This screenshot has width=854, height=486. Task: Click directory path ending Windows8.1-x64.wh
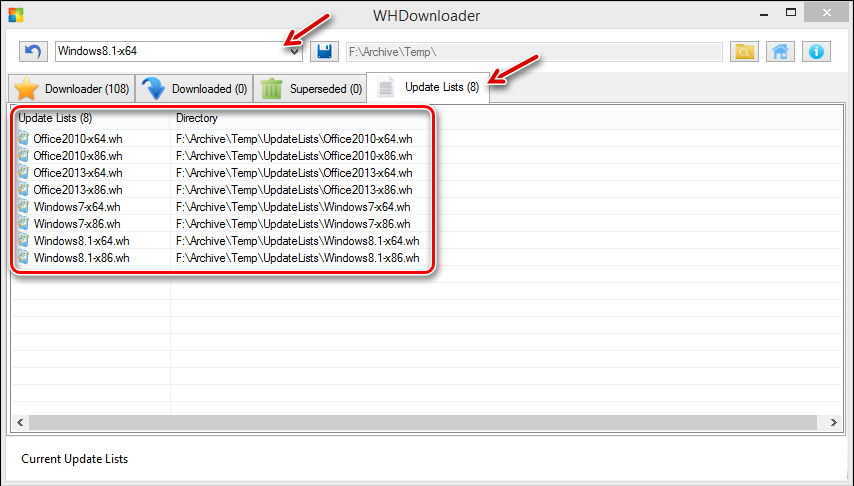(x=297, y=240)
